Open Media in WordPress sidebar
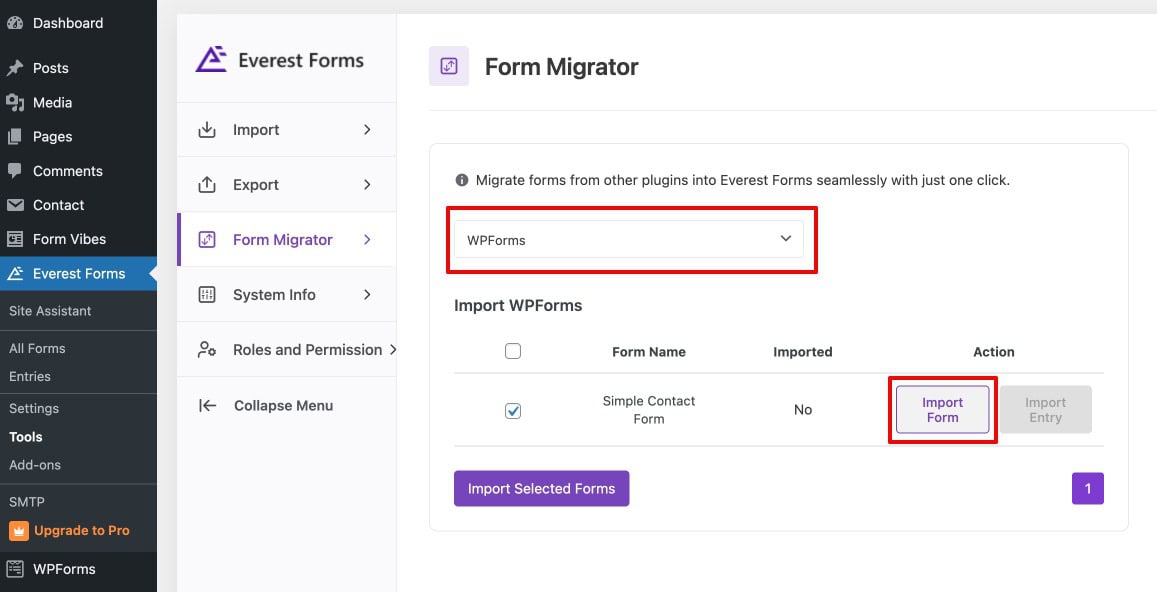Image resolution: width=1157 pixels, height=592 pixels. point(78,103)
